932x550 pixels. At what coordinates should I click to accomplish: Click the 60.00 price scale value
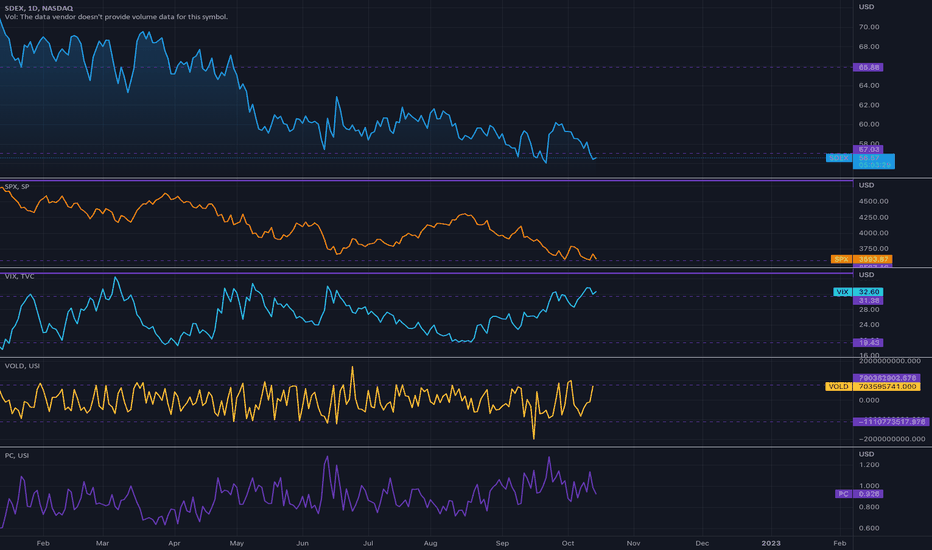(868, 124)
